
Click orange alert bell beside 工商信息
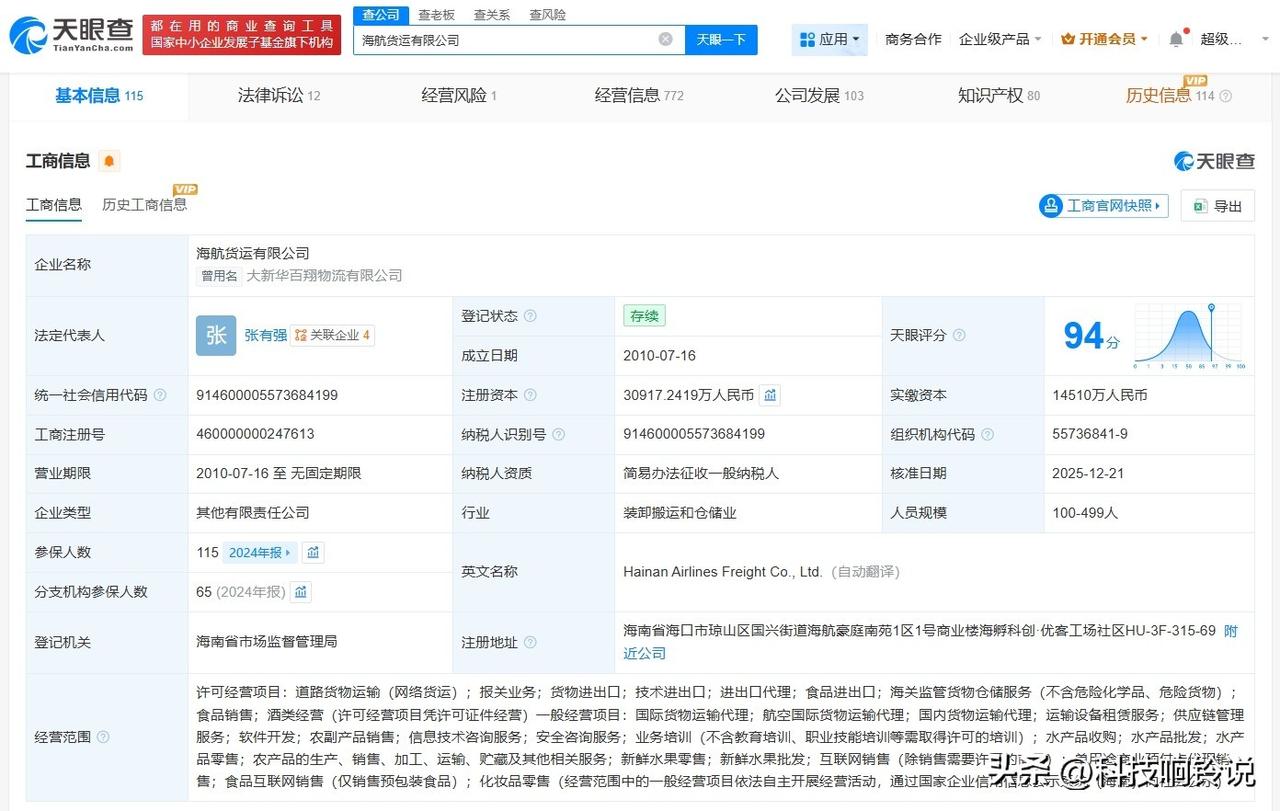click(x=109, y=161)
